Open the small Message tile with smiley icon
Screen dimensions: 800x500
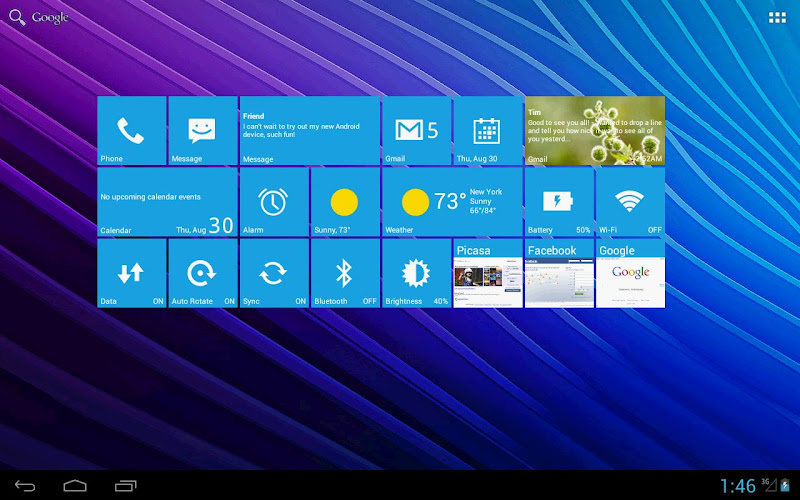[x=203, y=131]
